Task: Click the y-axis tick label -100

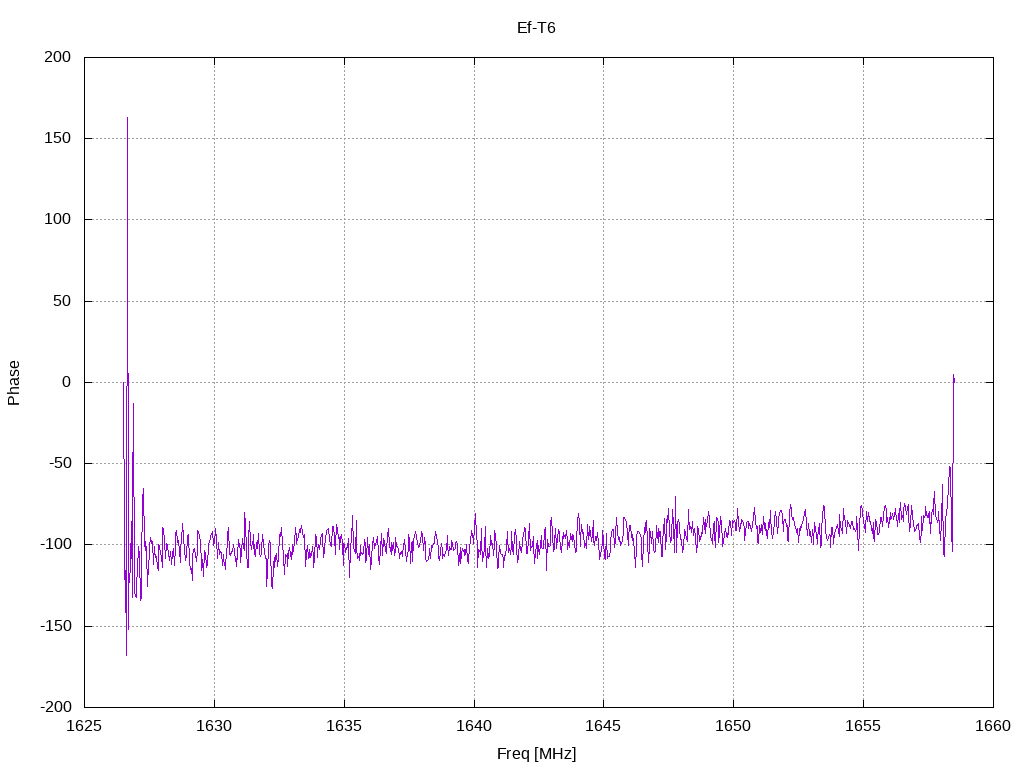Action: click(56, 544)
